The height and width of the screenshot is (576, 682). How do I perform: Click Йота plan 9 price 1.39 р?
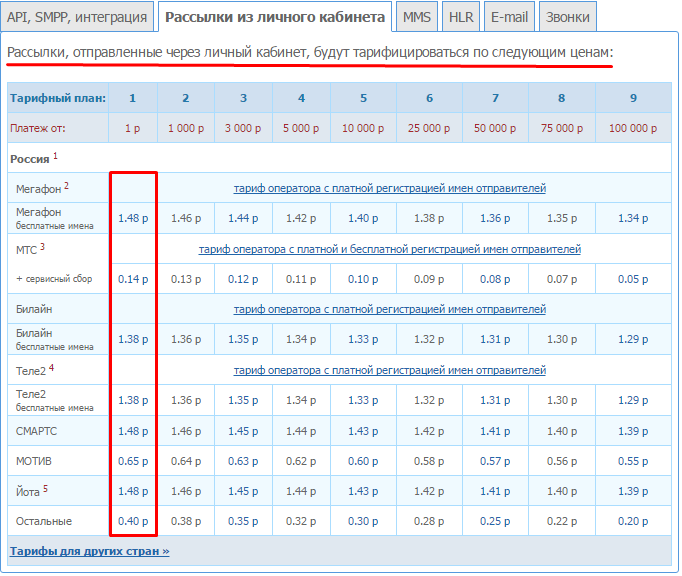click(x=633, y=491)
